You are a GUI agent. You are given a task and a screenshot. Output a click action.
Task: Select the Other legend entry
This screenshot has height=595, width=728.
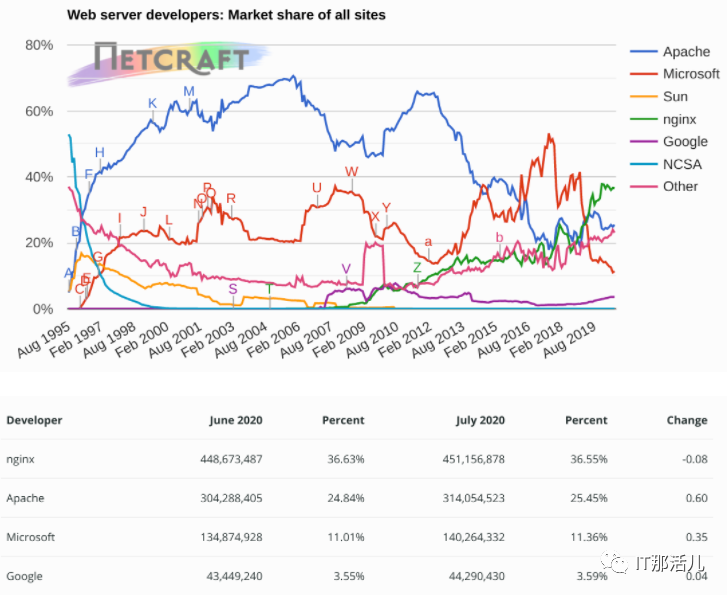pos(680,187)
